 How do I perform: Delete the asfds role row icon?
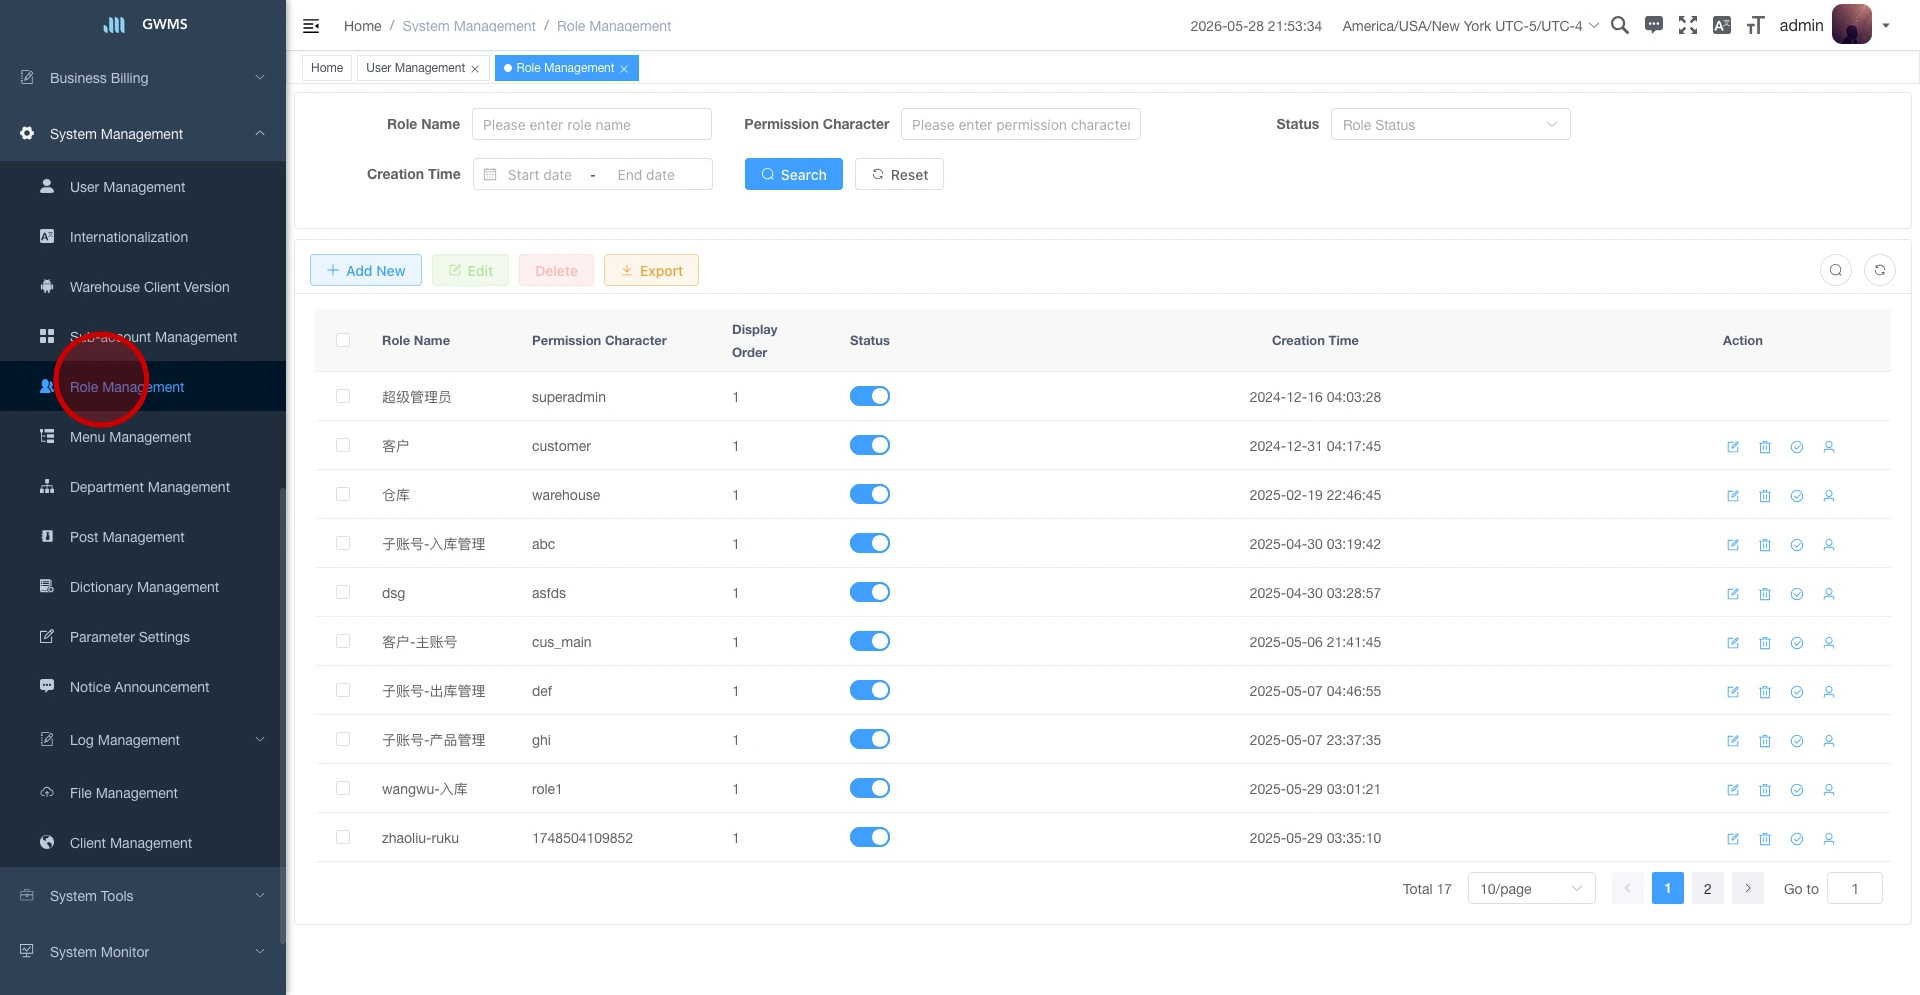(x=1765, y=594)
